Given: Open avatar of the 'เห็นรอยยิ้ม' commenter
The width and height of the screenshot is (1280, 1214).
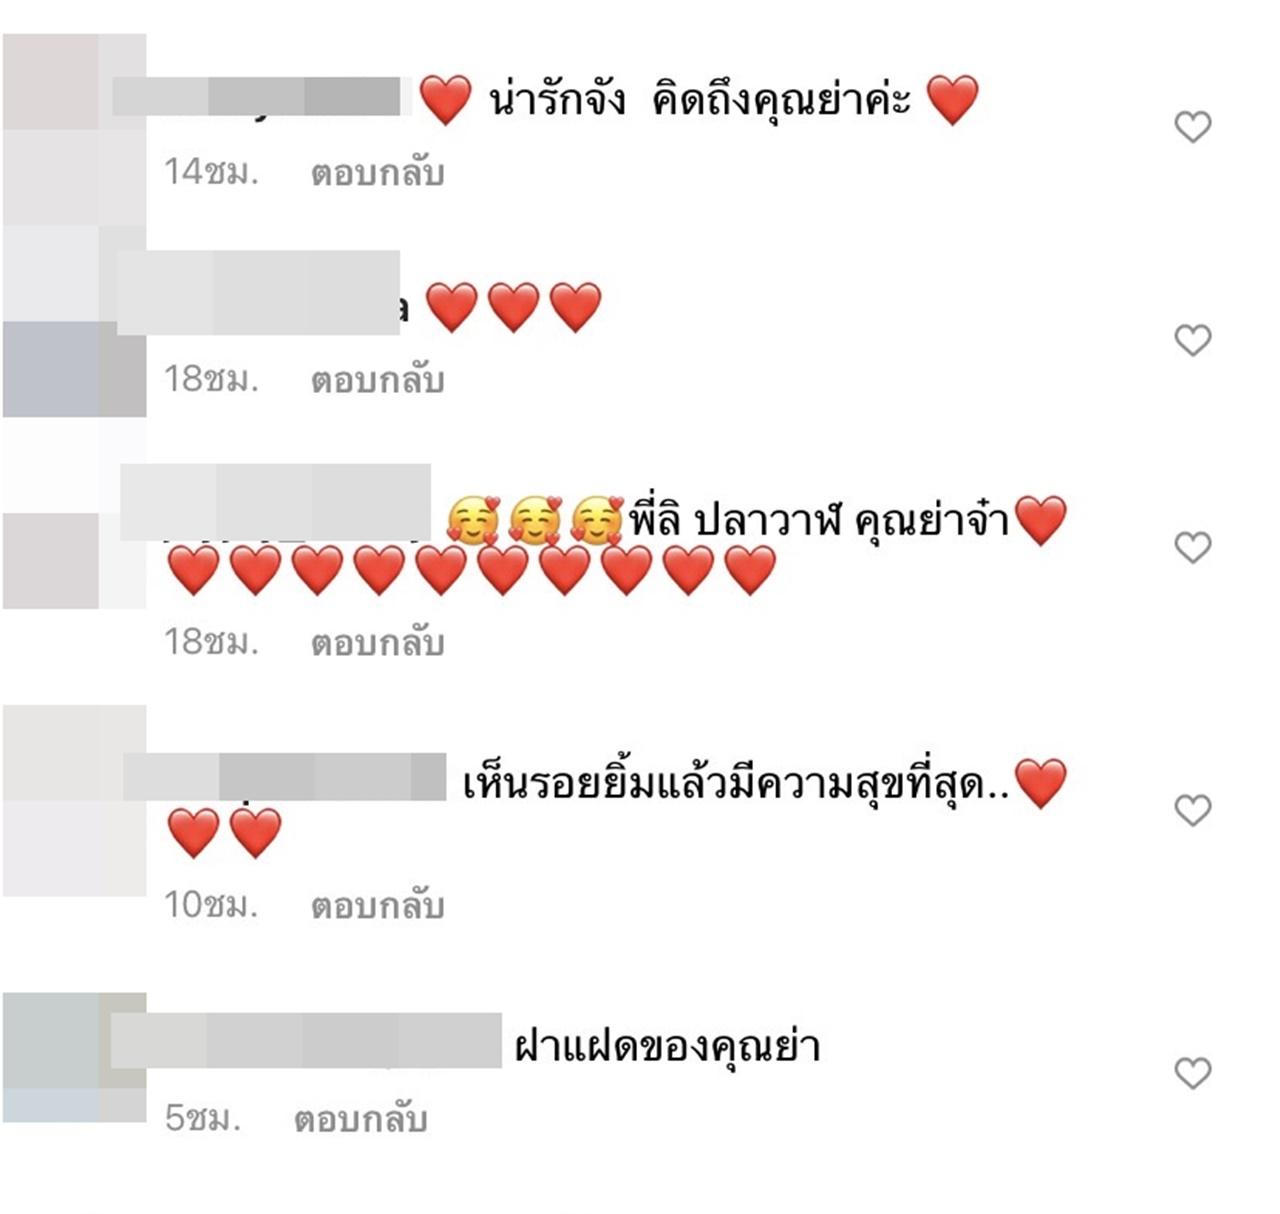Looking at the screenshot, I should [x=74, y=800].
